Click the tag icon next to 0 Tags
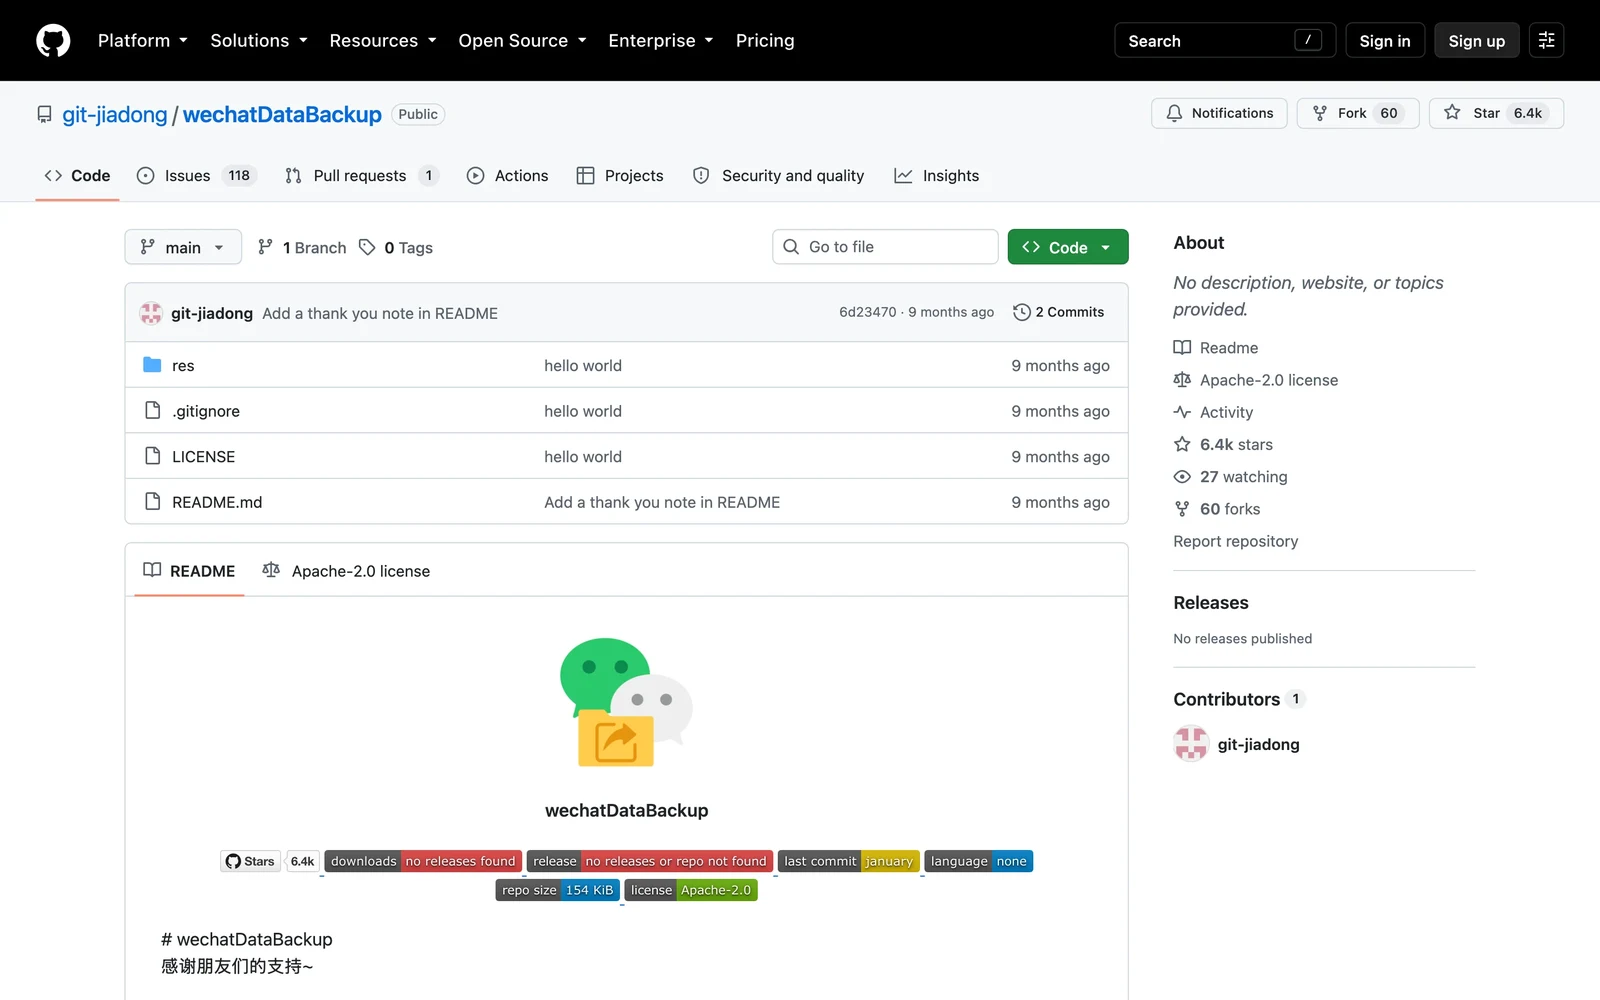The height and width of the screenshot is (1000, 1600). 367,247
